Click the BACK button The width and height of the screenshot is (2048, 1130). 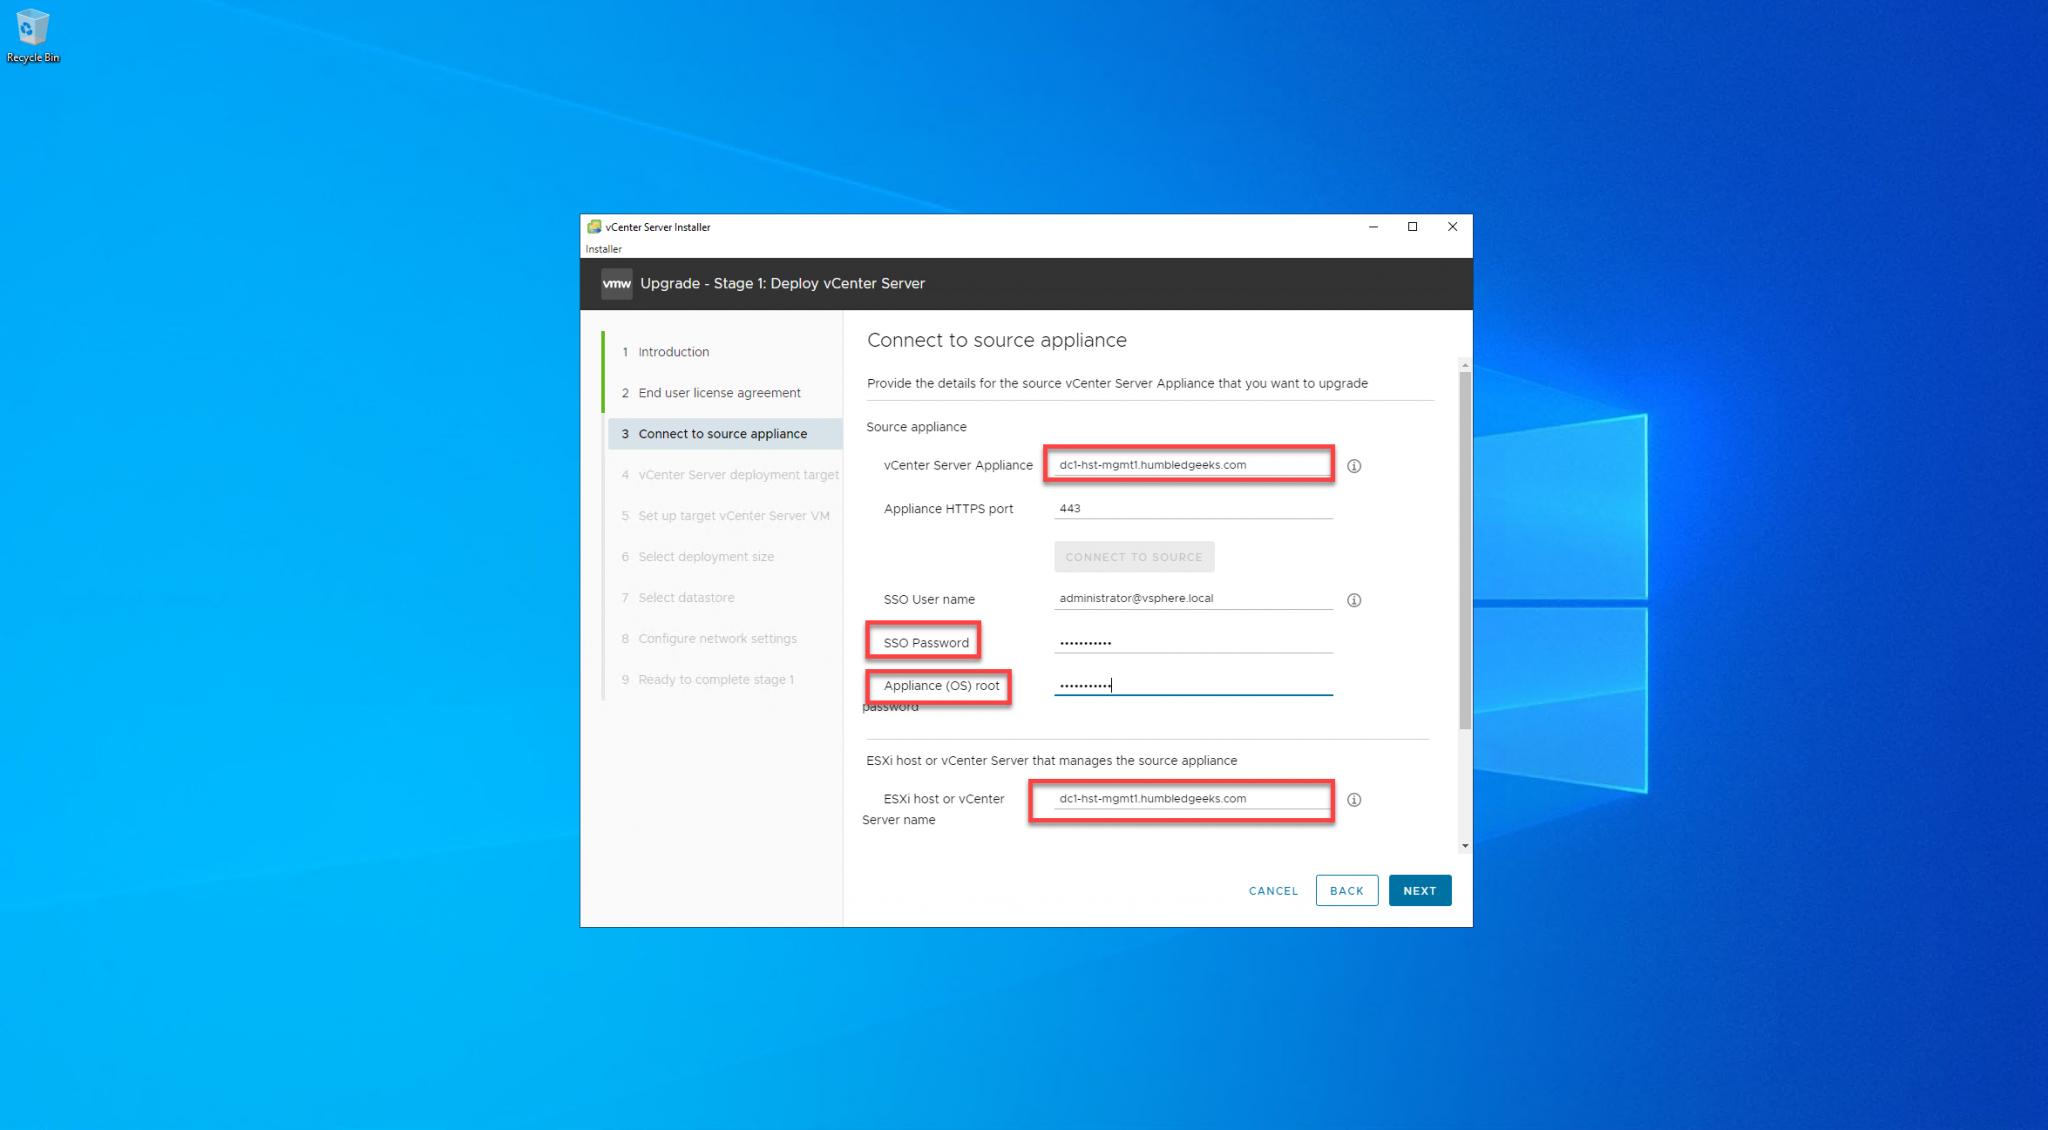pyautogui.click(x=1346, y=890)
